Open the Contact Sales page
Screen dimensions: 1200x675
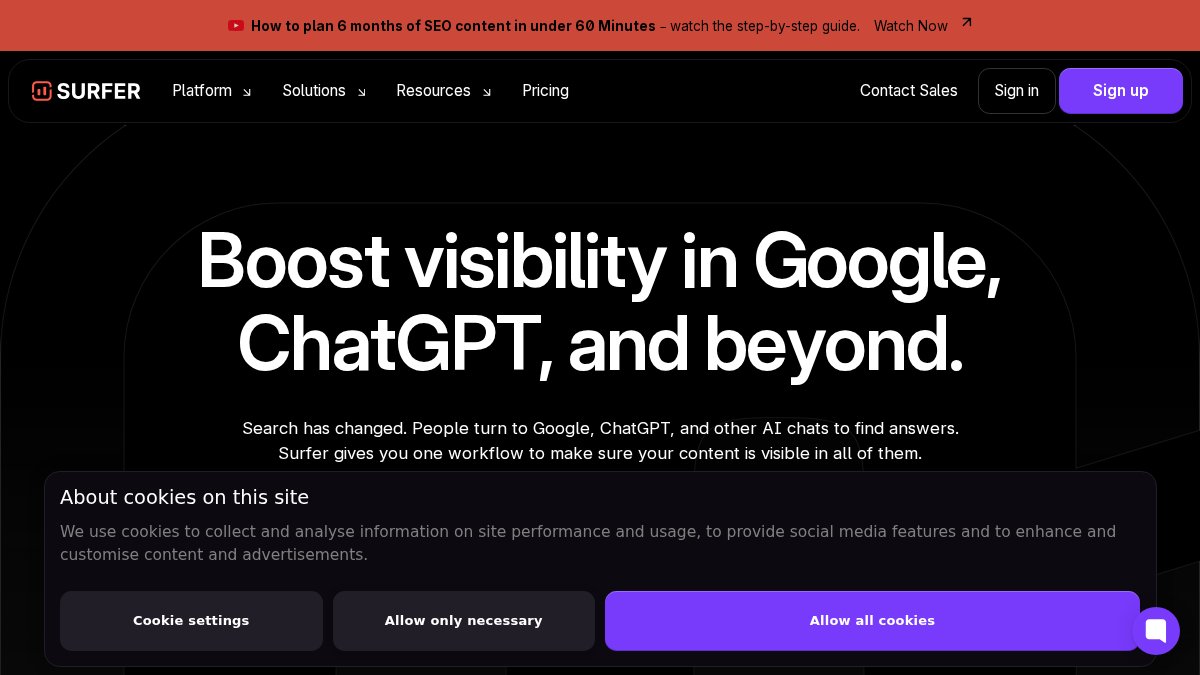(908, 91)
